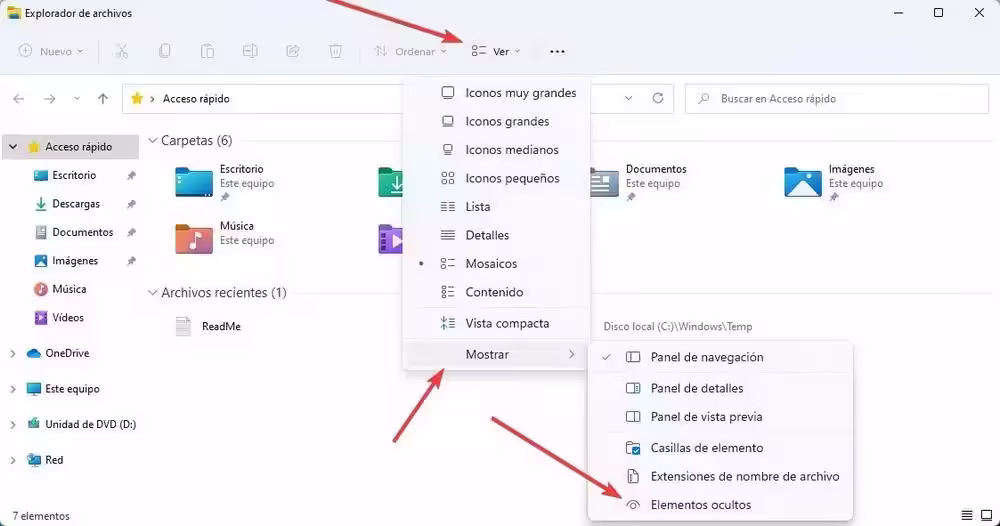Click the Cut scissors icon in toolbar
The width and height of the screenshot is (1000, 526).
coord(122,51)
